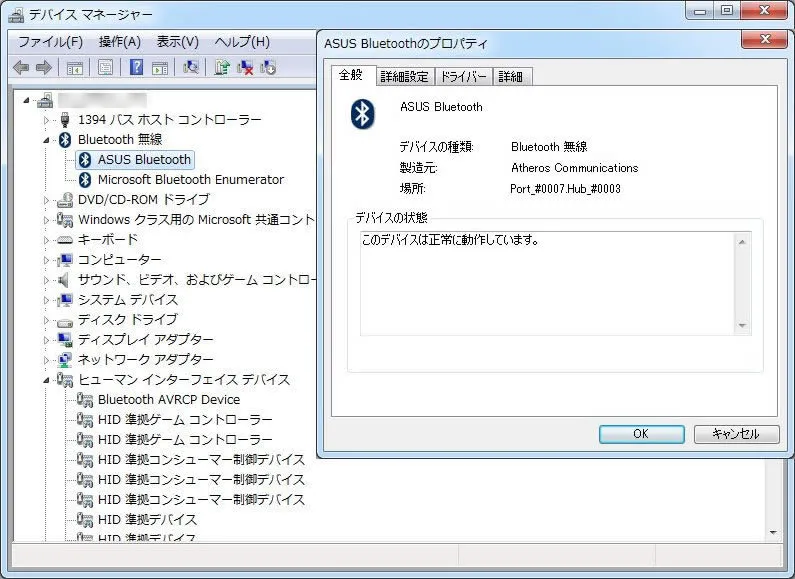Close the ASUS Bluetooth properties dialog
The height and width of the screenshot is (579, 795).
coord(766,39)
